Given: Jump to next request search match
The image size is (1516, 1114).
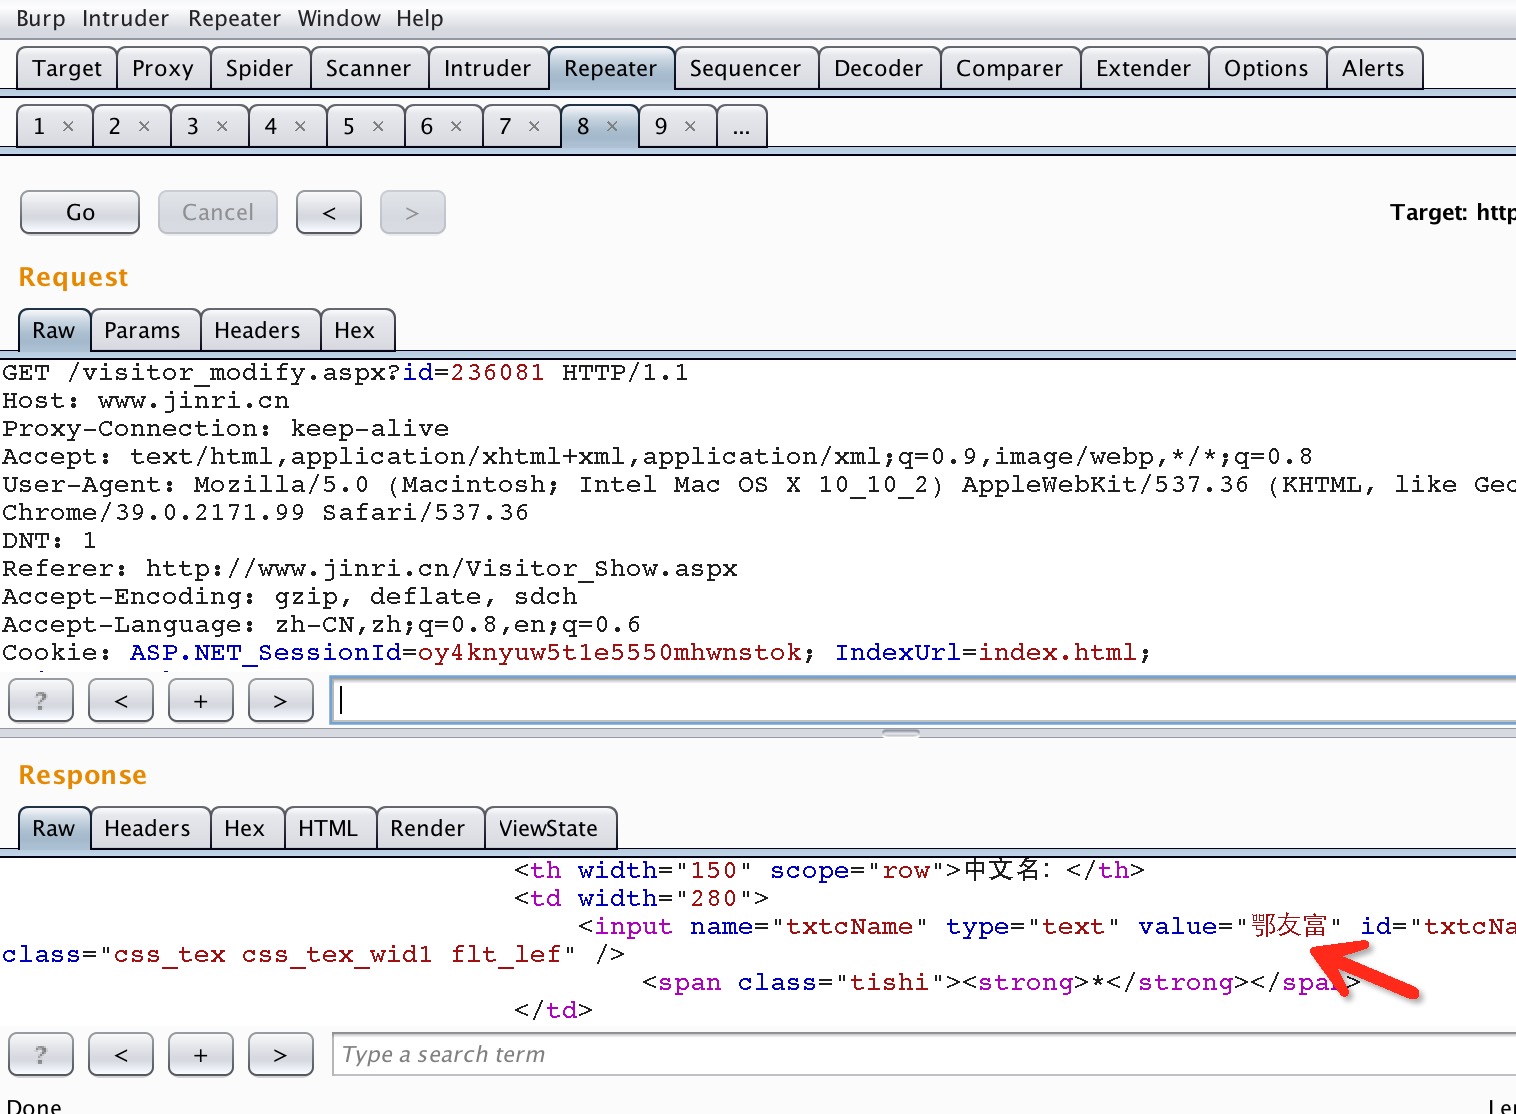Looking at the screenshot, I should tap(281, 700).
